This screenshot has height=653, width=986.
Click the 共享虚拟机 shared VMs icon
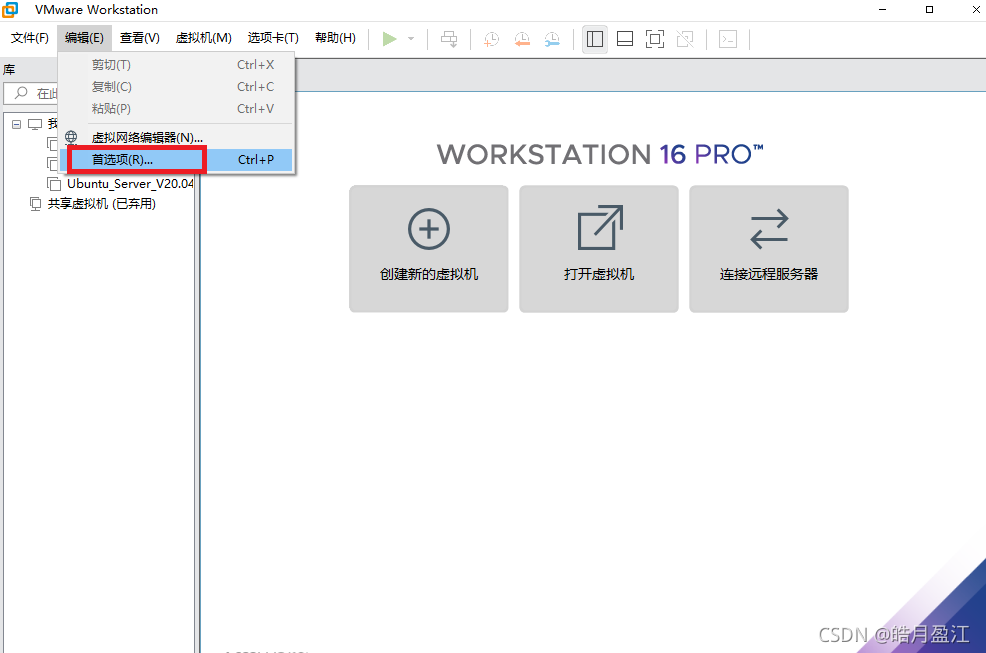click(35, 204)
